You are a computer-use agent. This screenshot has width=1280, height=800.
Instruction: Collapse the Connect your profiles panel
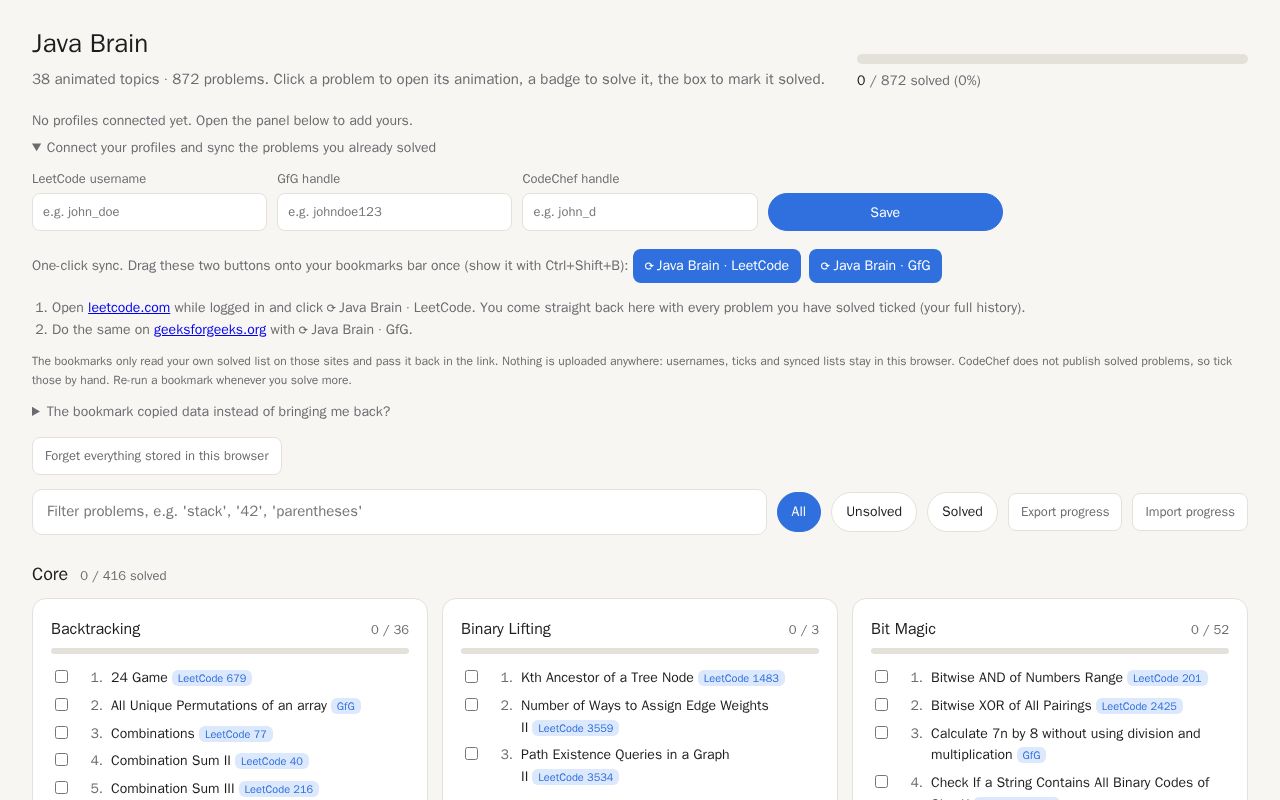234,147
